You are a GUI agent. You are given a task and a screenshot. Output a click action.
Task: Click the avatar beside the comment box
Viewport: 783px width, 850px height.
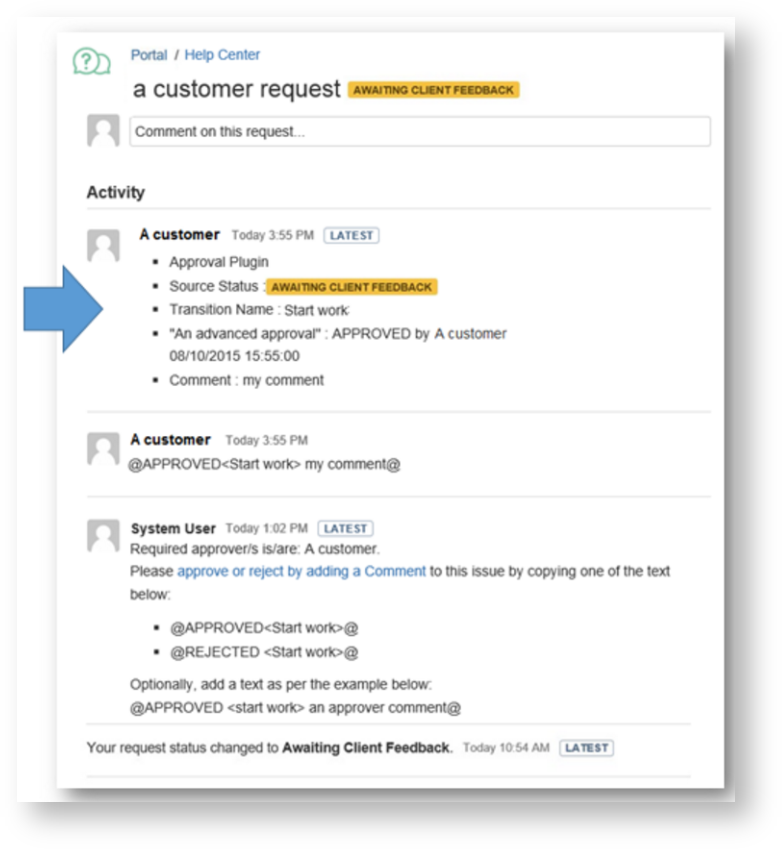(x=103, y=131)
